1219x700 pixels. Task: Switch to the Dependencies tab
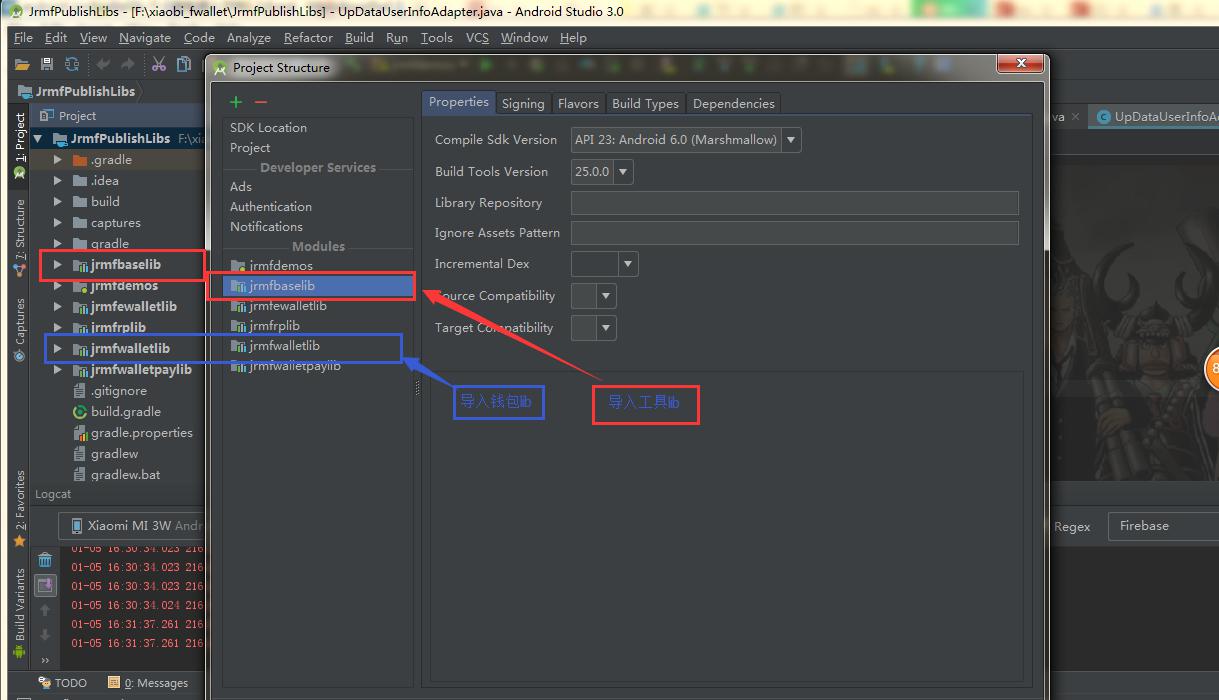733,103
